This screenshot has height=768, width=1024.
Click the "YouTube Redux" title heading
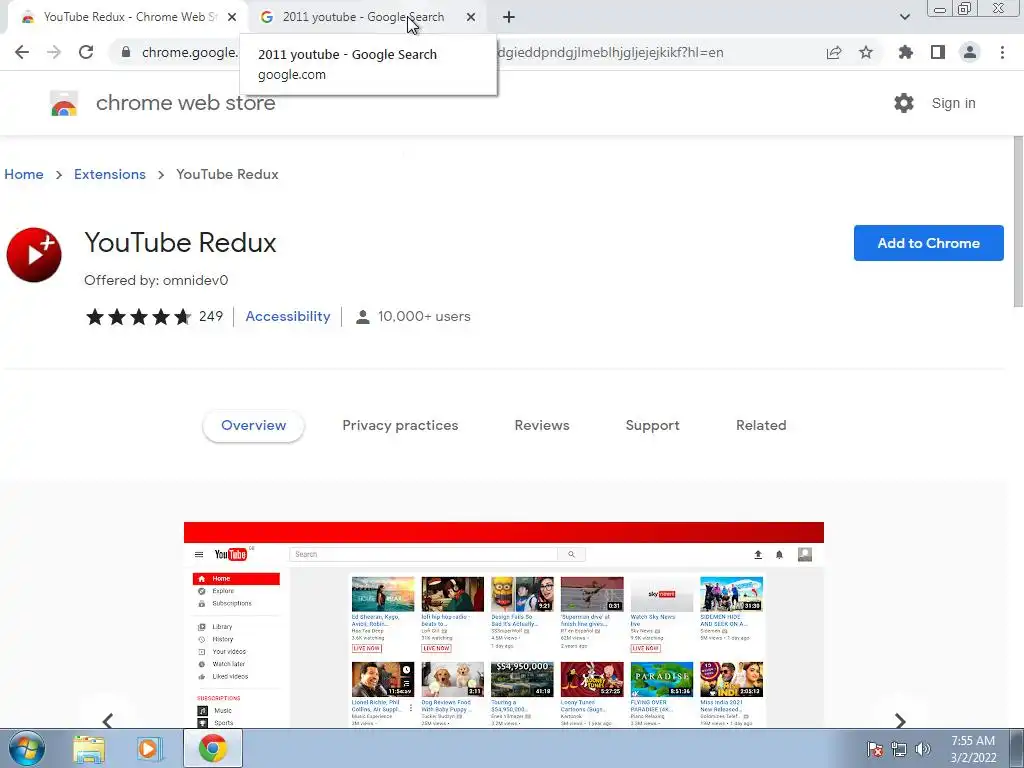coord(180,242)
